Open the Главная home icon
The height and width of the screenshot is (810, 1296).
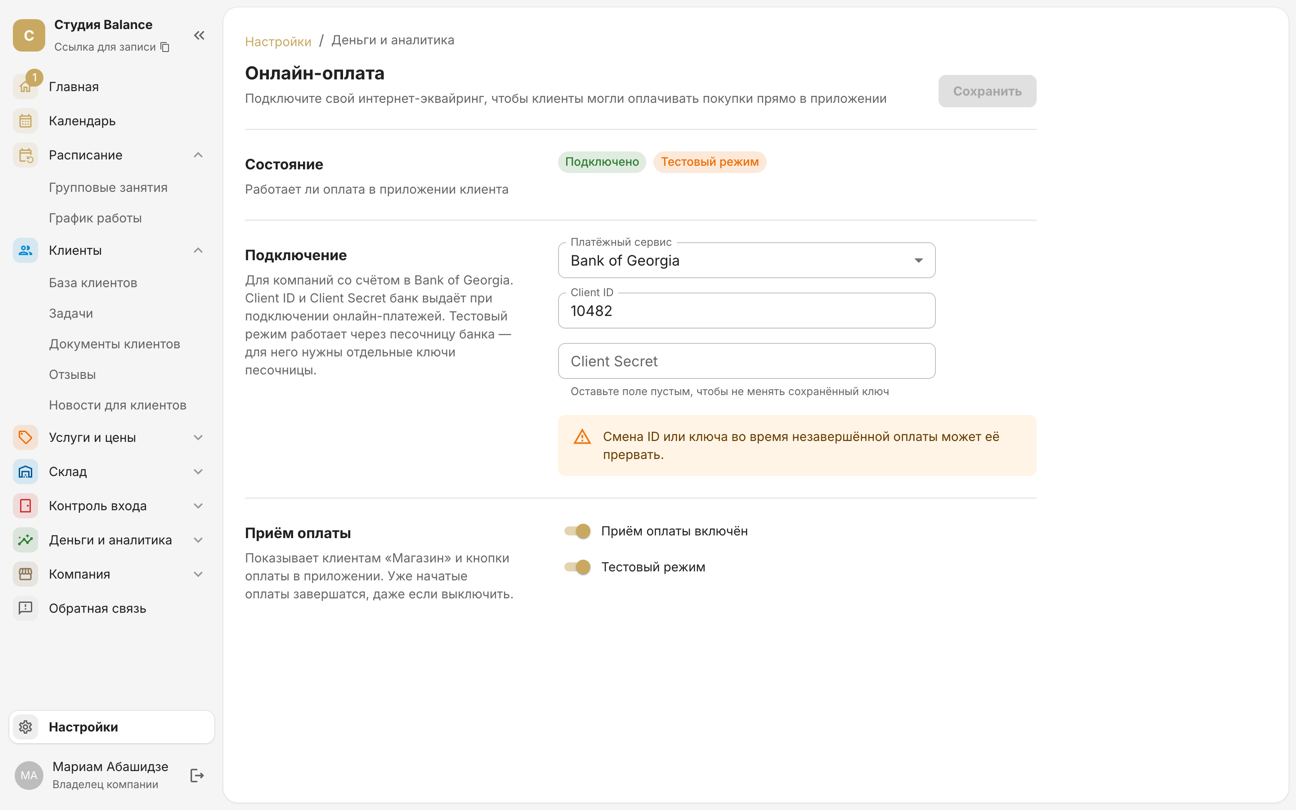25,87
